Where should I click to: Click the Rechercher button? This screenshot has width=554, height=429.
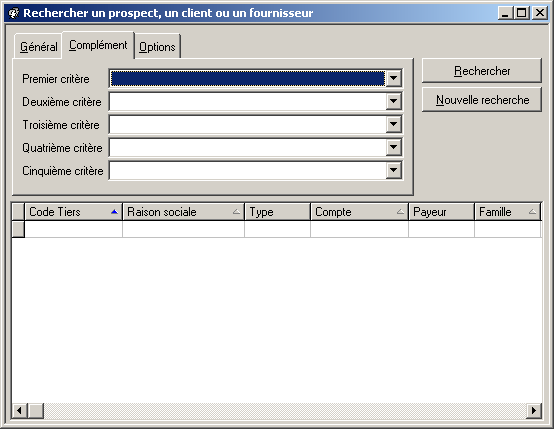click(482, 71)
